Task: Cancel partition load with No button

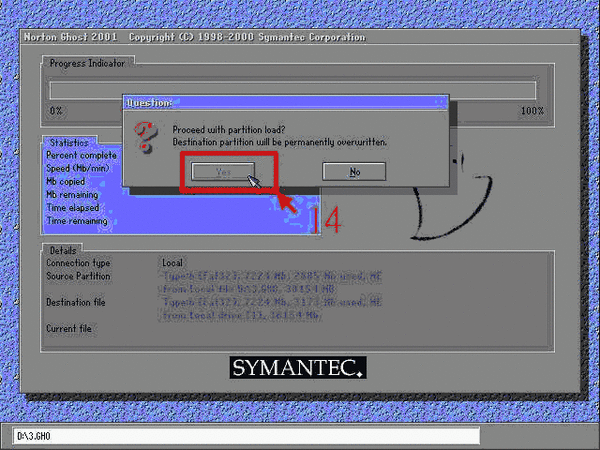Action: pyautogui.click(x=354, y=171)
